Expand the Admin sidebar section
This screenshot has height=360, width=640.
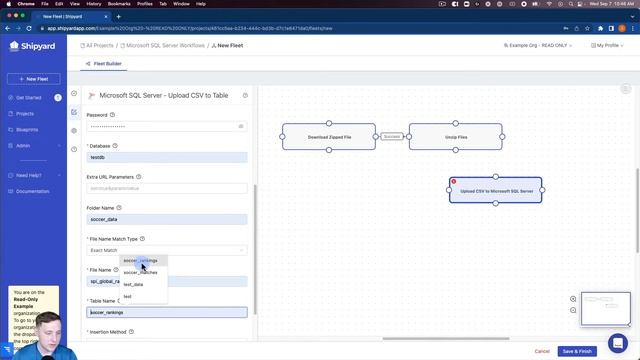click(x=34, y=146)
